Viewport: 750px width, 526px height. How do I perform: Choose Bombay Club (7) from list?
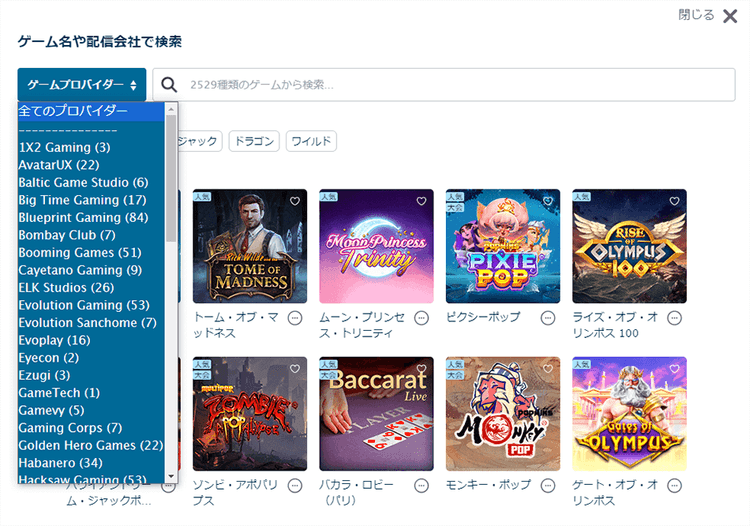pyautogui.click(x=91, y=235)
